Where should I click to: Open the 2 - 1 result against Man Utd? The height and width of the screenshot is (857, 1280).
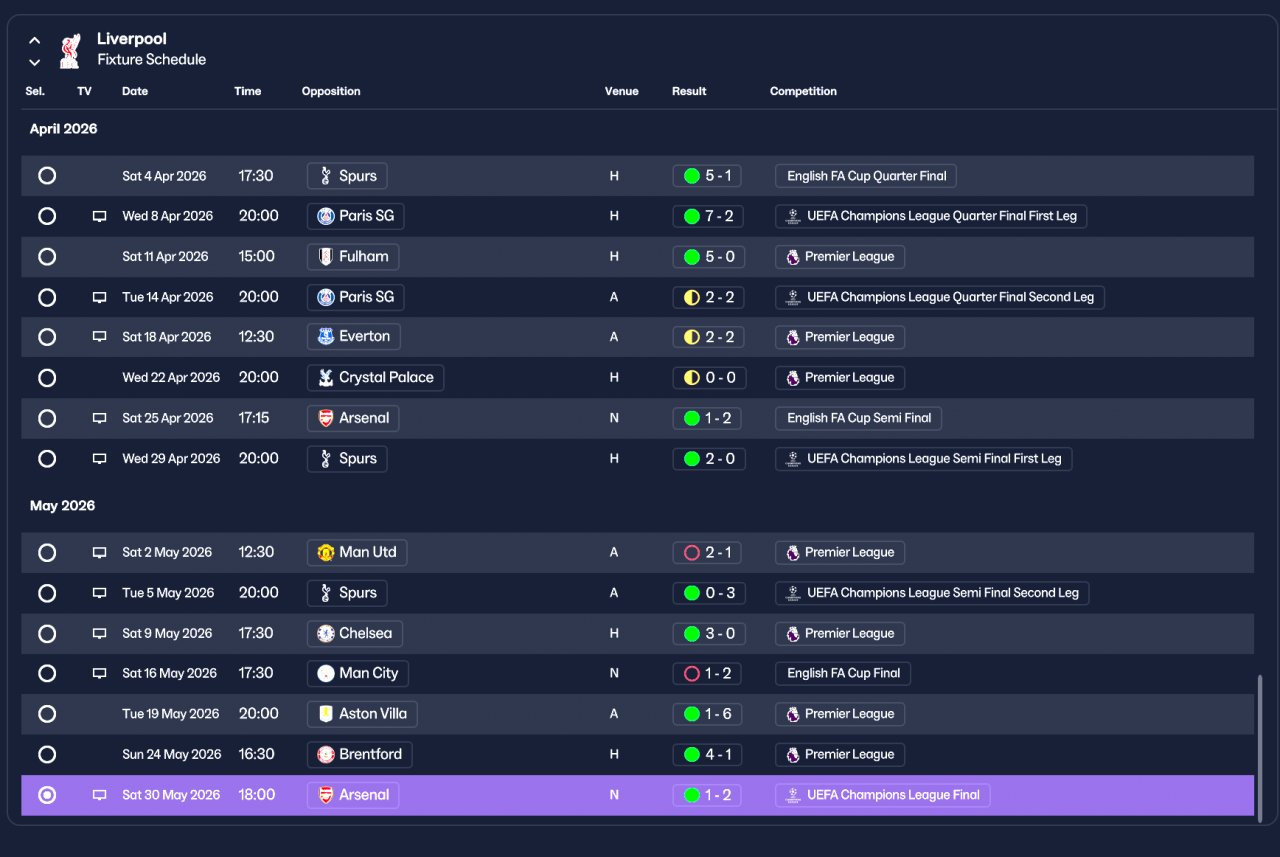707,552
